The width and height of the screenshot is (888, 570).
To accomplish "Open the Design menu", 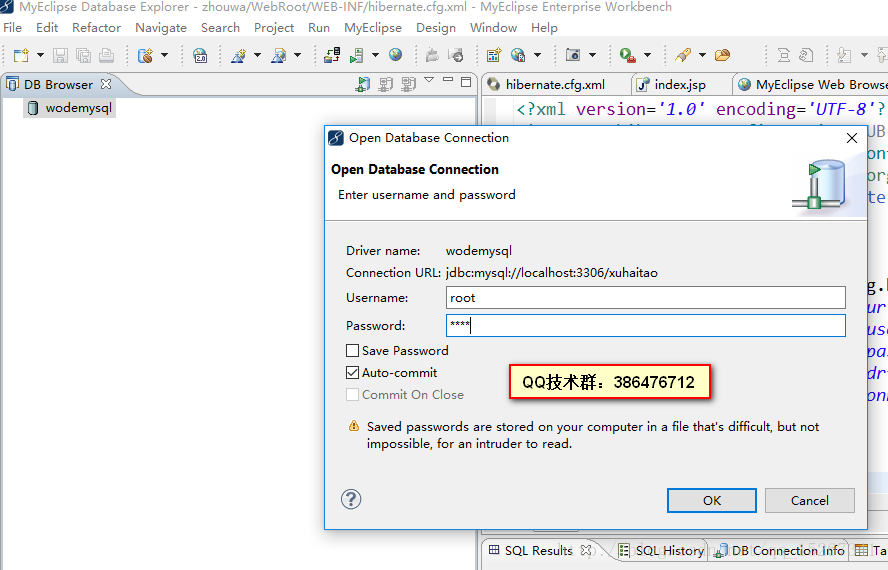I will coord(436,28).
